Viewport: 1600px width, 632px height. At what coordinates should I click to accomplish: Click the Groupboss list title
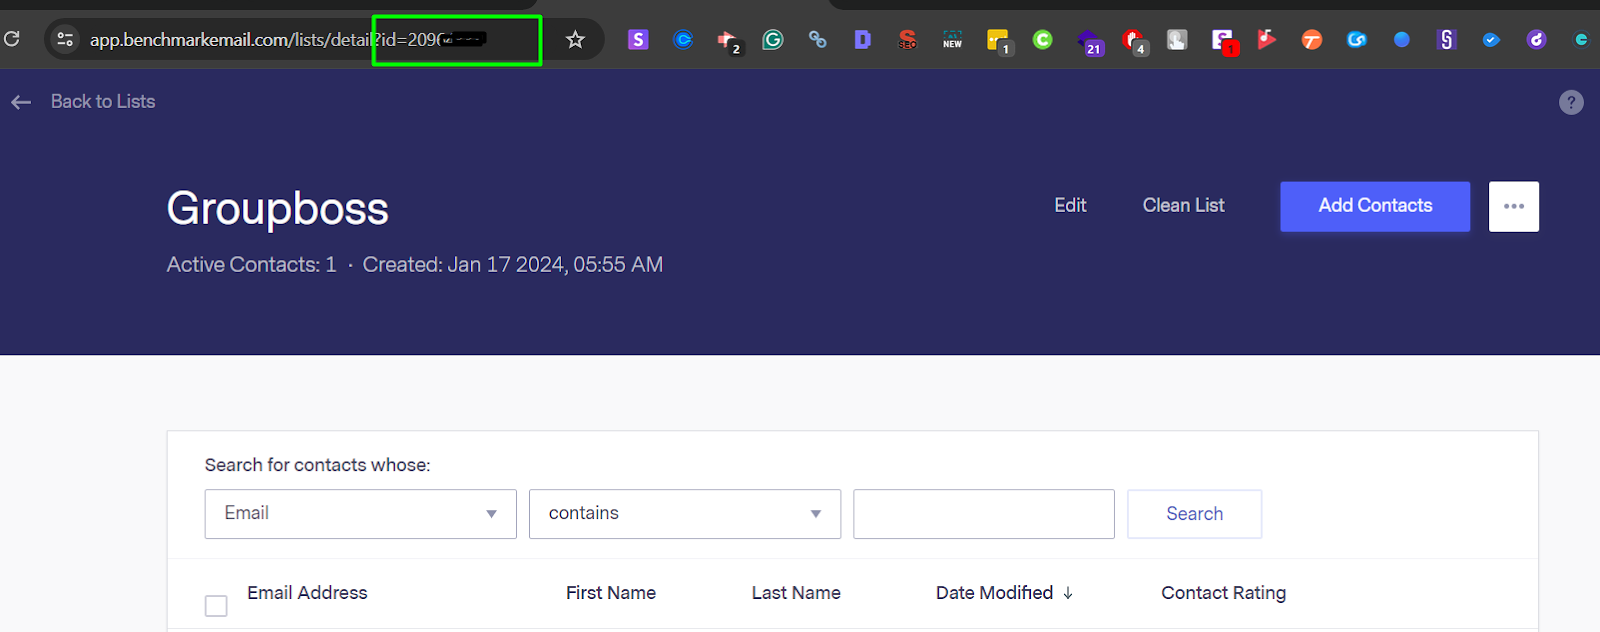coord(278,209)
